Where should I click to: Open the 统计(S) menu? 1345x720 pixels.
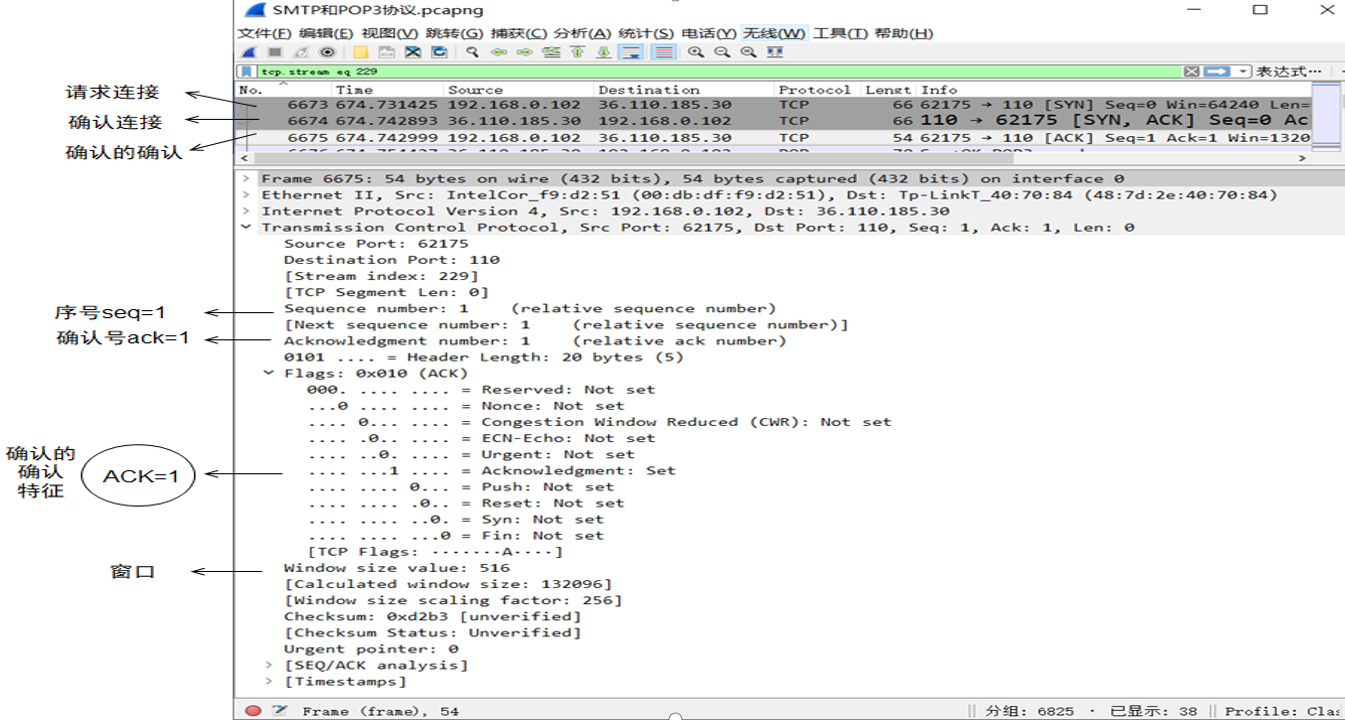coord(646,33)
